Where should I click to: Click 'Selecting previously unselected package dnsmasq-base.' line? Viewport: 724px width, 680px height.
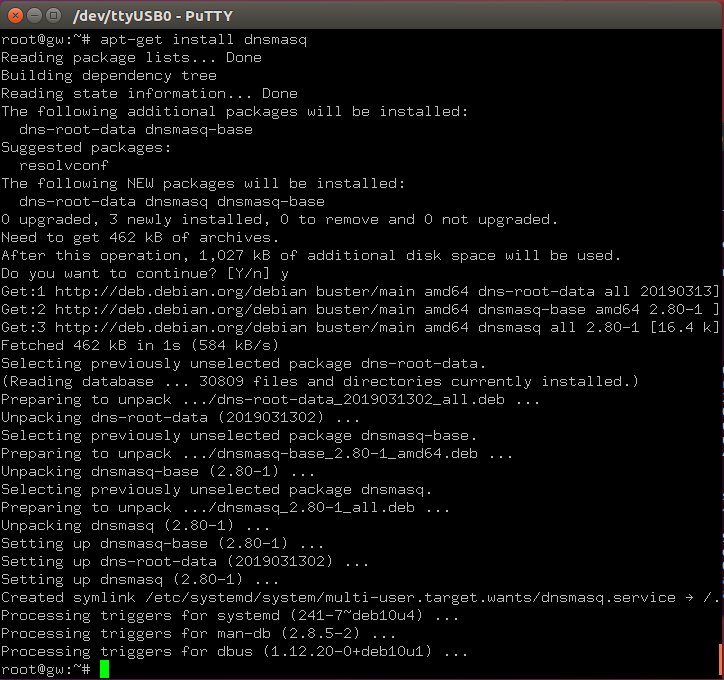[x=239, y=436]
